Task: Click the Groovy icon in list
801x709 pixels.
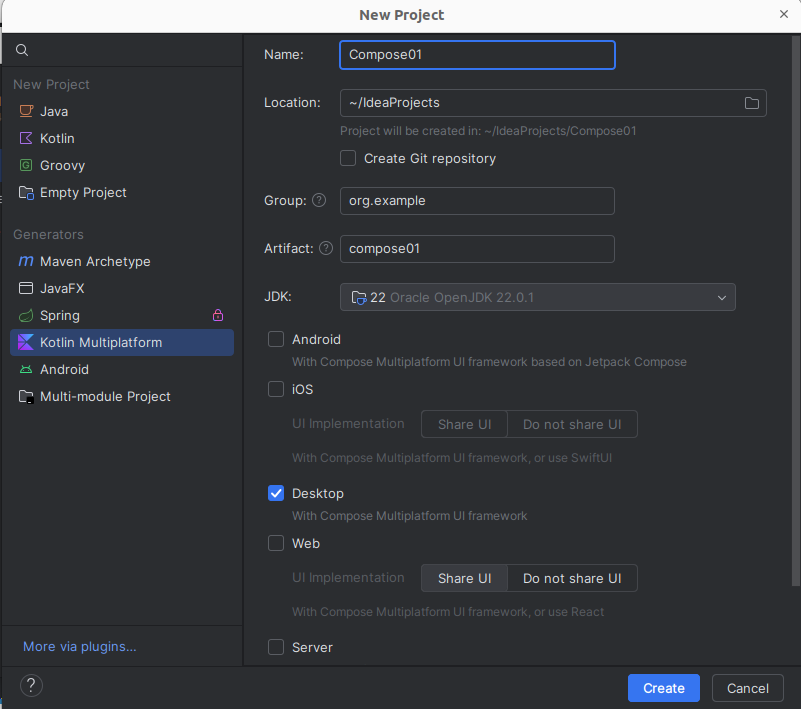Action: (26, 165)
